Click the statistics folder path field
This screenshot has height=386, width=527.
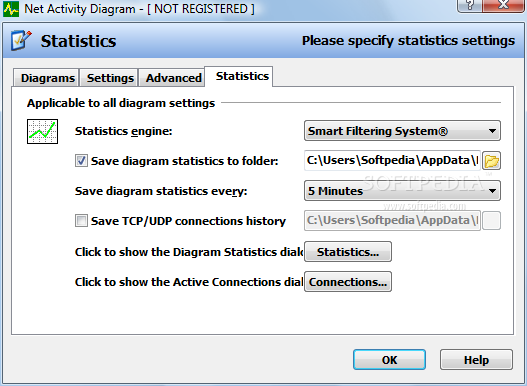[x=392, y=160]
